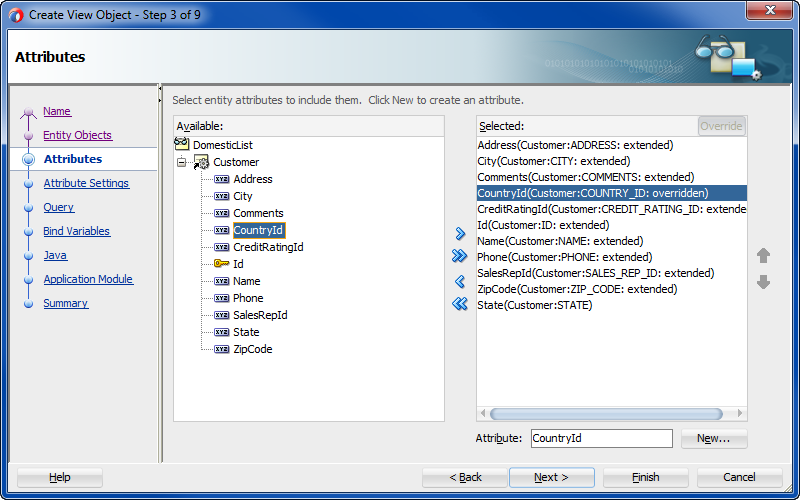
Task: Go to the Entity Objects step
Action: pyautogui.click(x=78, y=135)
